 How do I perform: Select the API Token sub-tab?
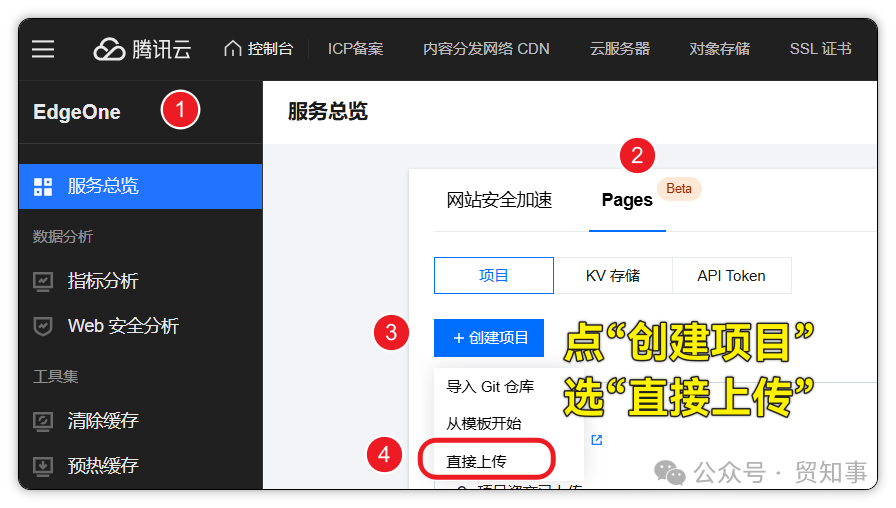click(x=731, y=275)
